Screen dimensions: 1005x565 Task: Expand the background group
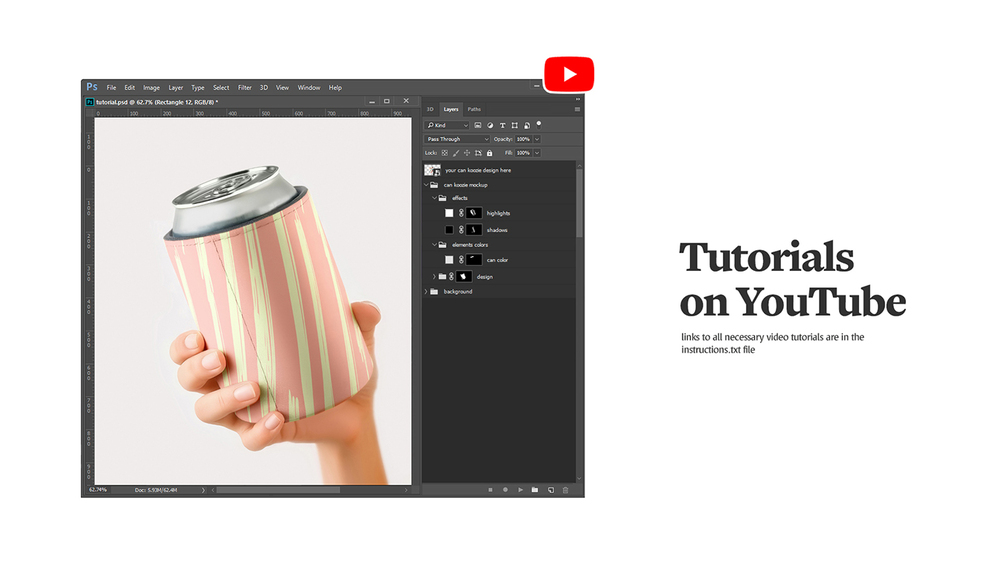click(x=426, y=291)
